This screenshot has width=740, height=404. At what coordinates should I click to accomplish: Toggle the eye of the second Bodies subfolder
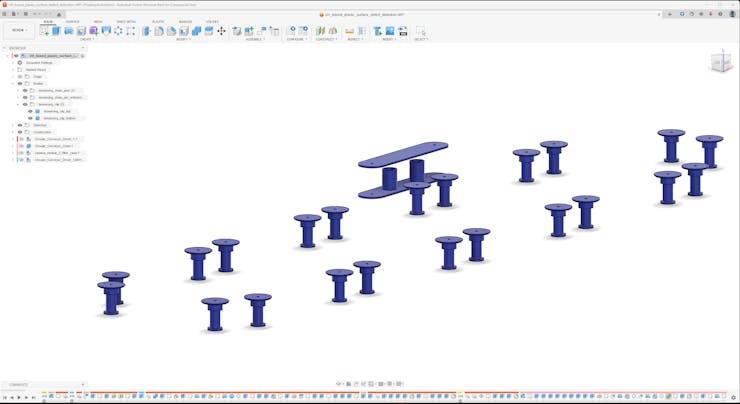[x=25, y=97]
